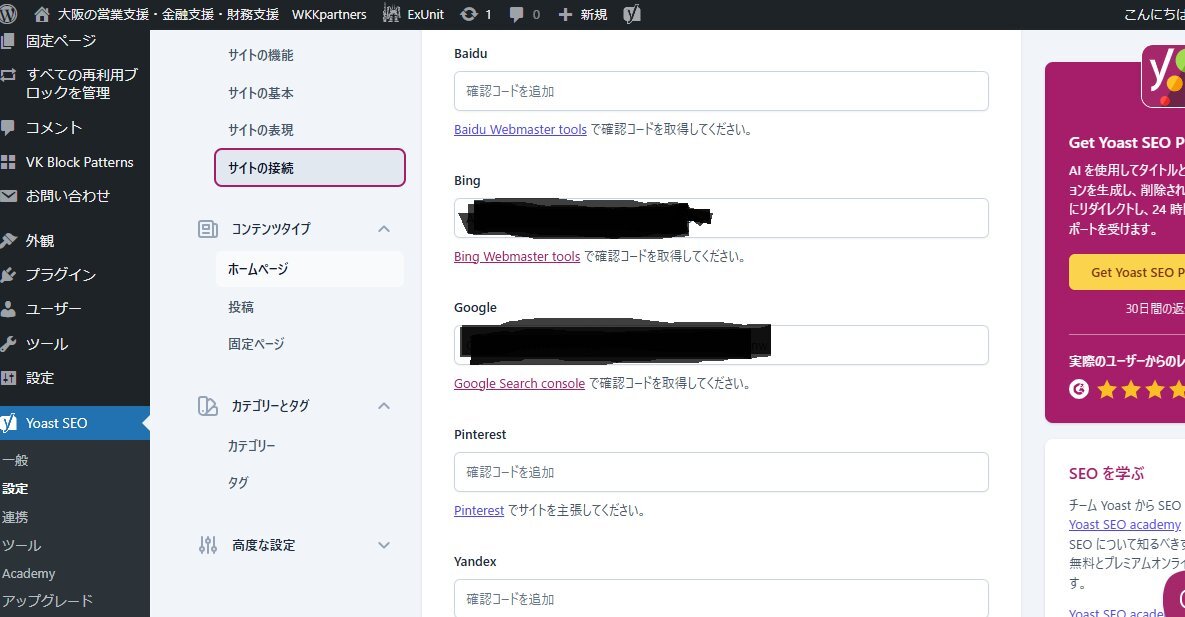Open the 外観 menu label

(x=40, y=241)
